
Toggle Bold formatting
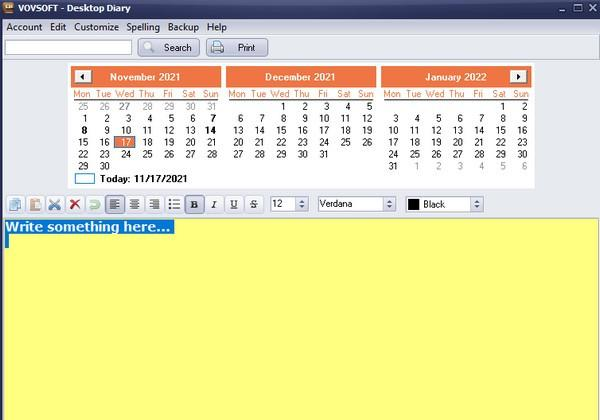(194, 204)
